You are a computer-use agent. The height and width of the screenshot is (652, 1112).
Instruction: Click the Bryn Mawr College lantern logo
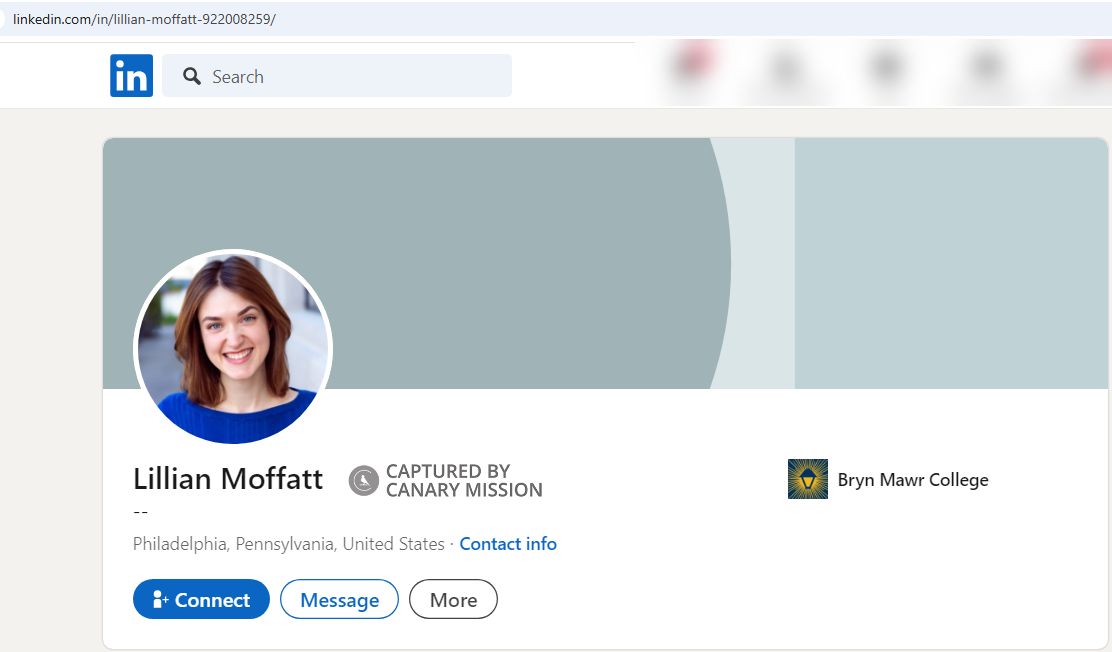[807, 480]
